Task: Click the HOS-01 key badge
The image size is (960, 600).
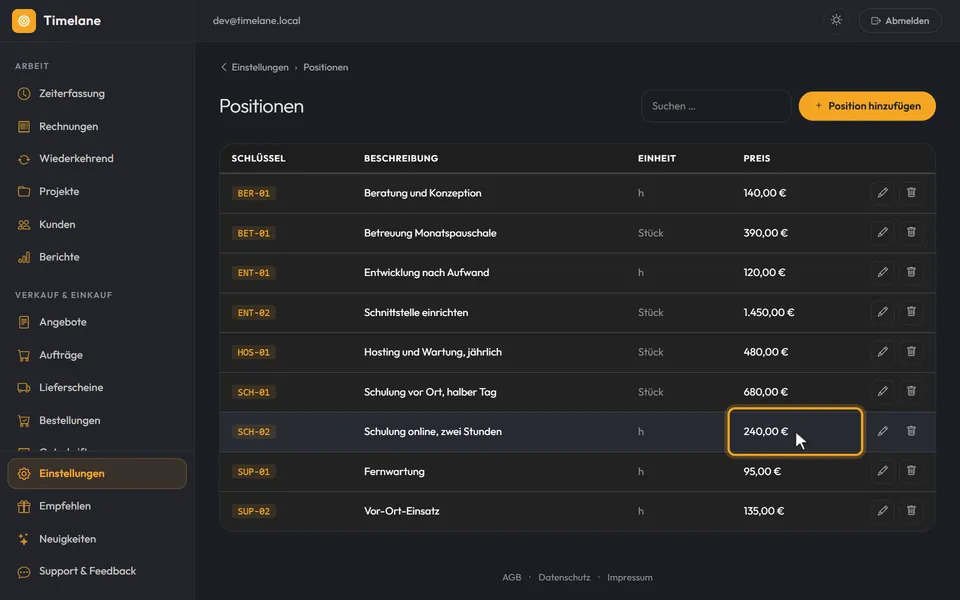Action: (253, 353)
